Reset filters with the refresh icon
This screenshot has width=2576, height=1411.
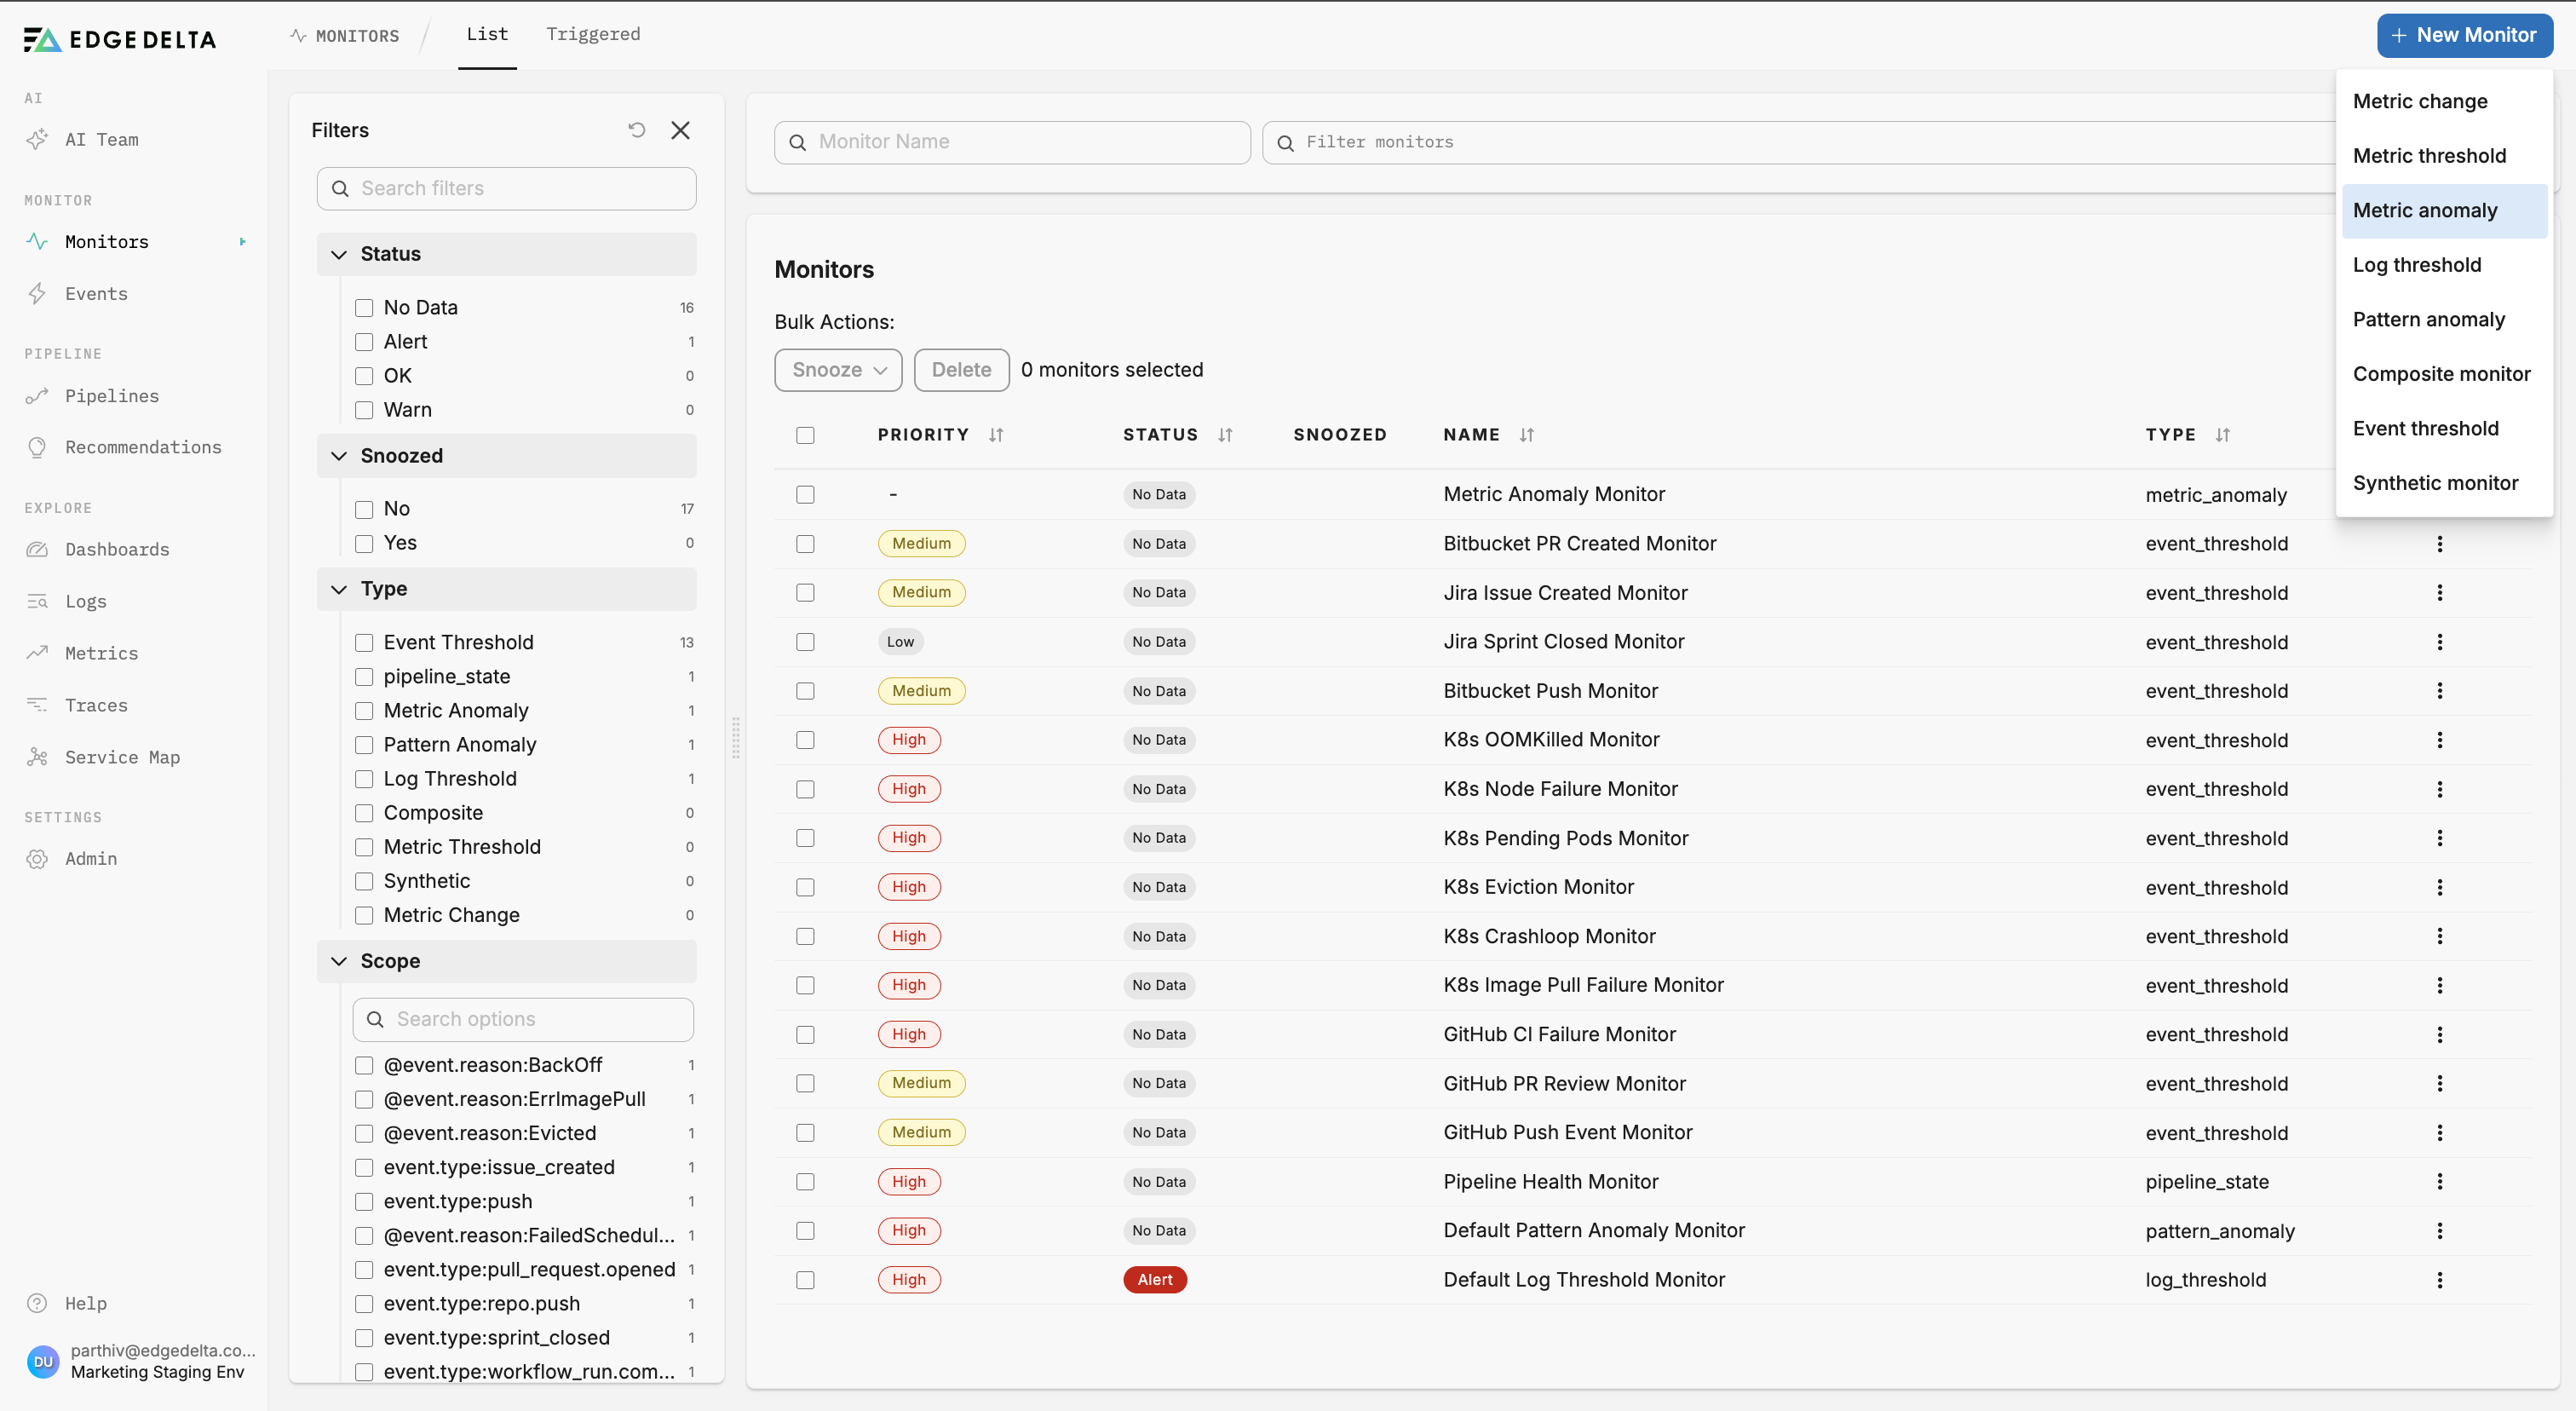[x=637, y=130]
